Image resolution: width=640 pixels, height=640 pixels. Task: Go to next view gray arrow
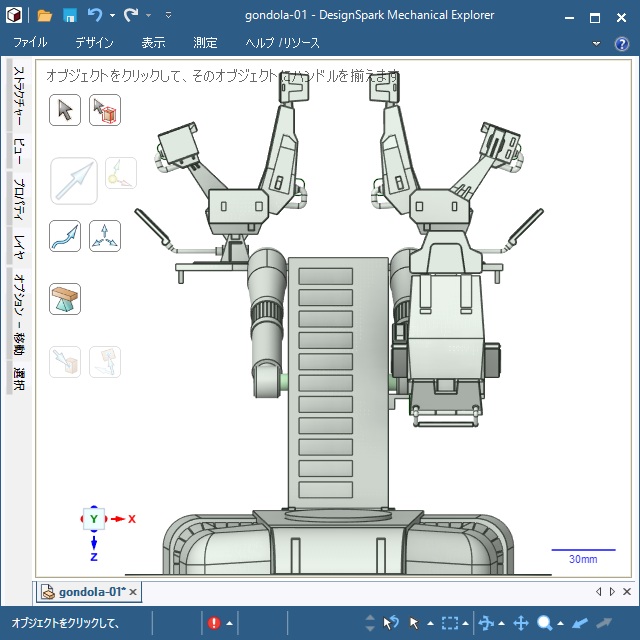(604, 623)
